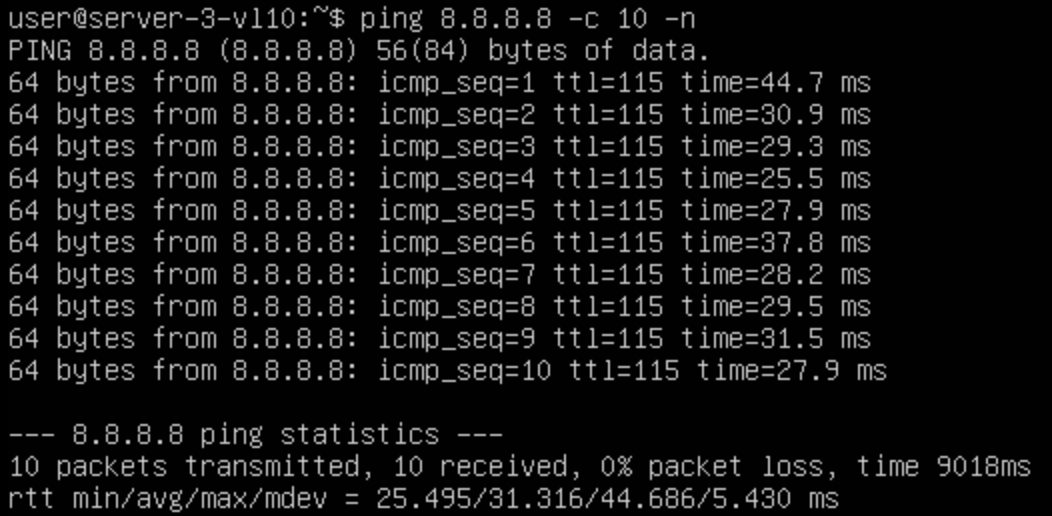This screenshot has height=516, width=1052.
Task: Click the time=25.5 ms value
Action: click(776, 178)
